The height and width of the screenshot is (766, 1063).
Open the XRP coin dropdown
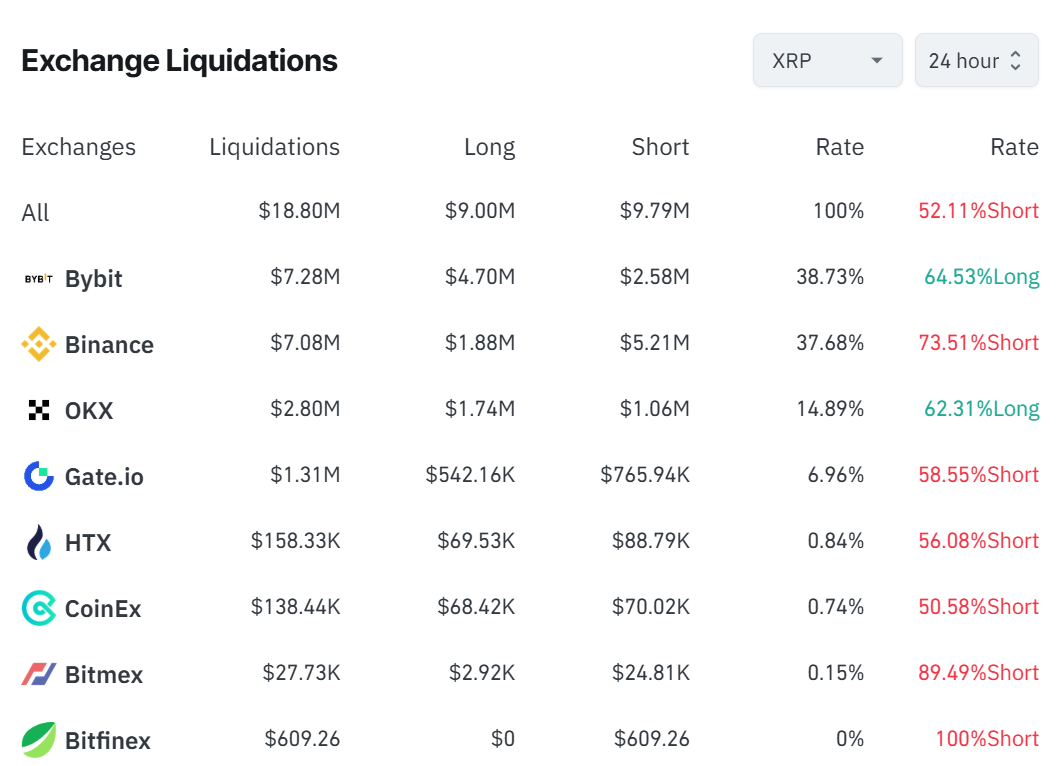click(827, 61)
